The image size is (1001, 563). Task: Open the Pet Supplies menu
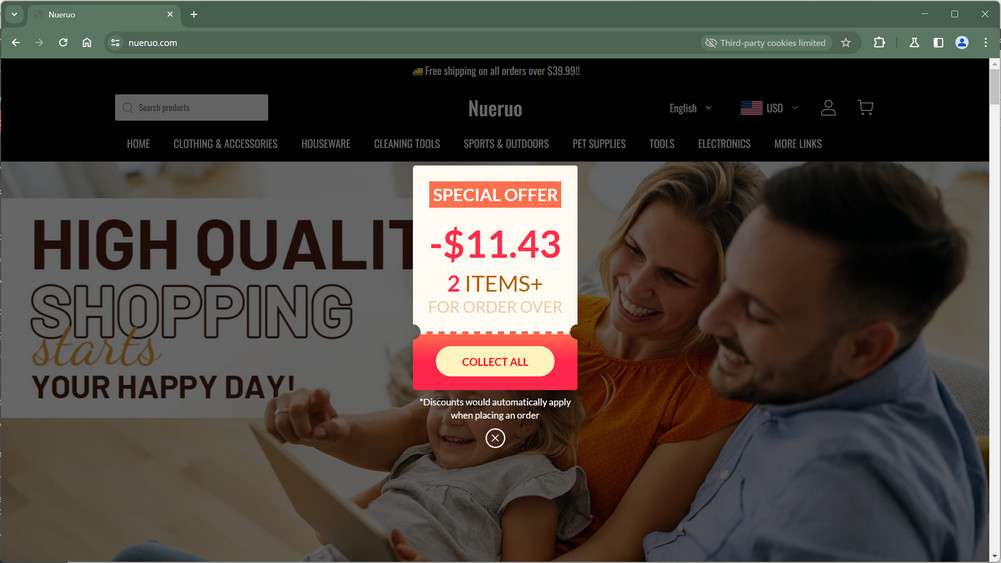[599, 144]
